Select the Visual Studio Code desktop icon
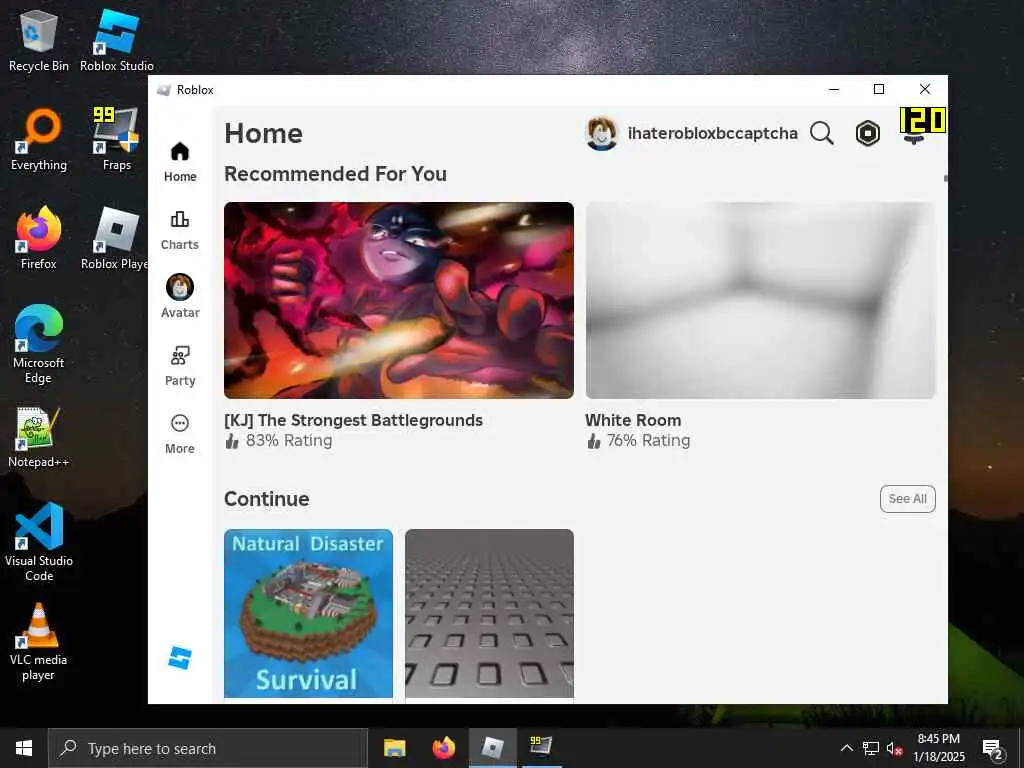The width and height of the screenshot is (1024, 768). 39,542
